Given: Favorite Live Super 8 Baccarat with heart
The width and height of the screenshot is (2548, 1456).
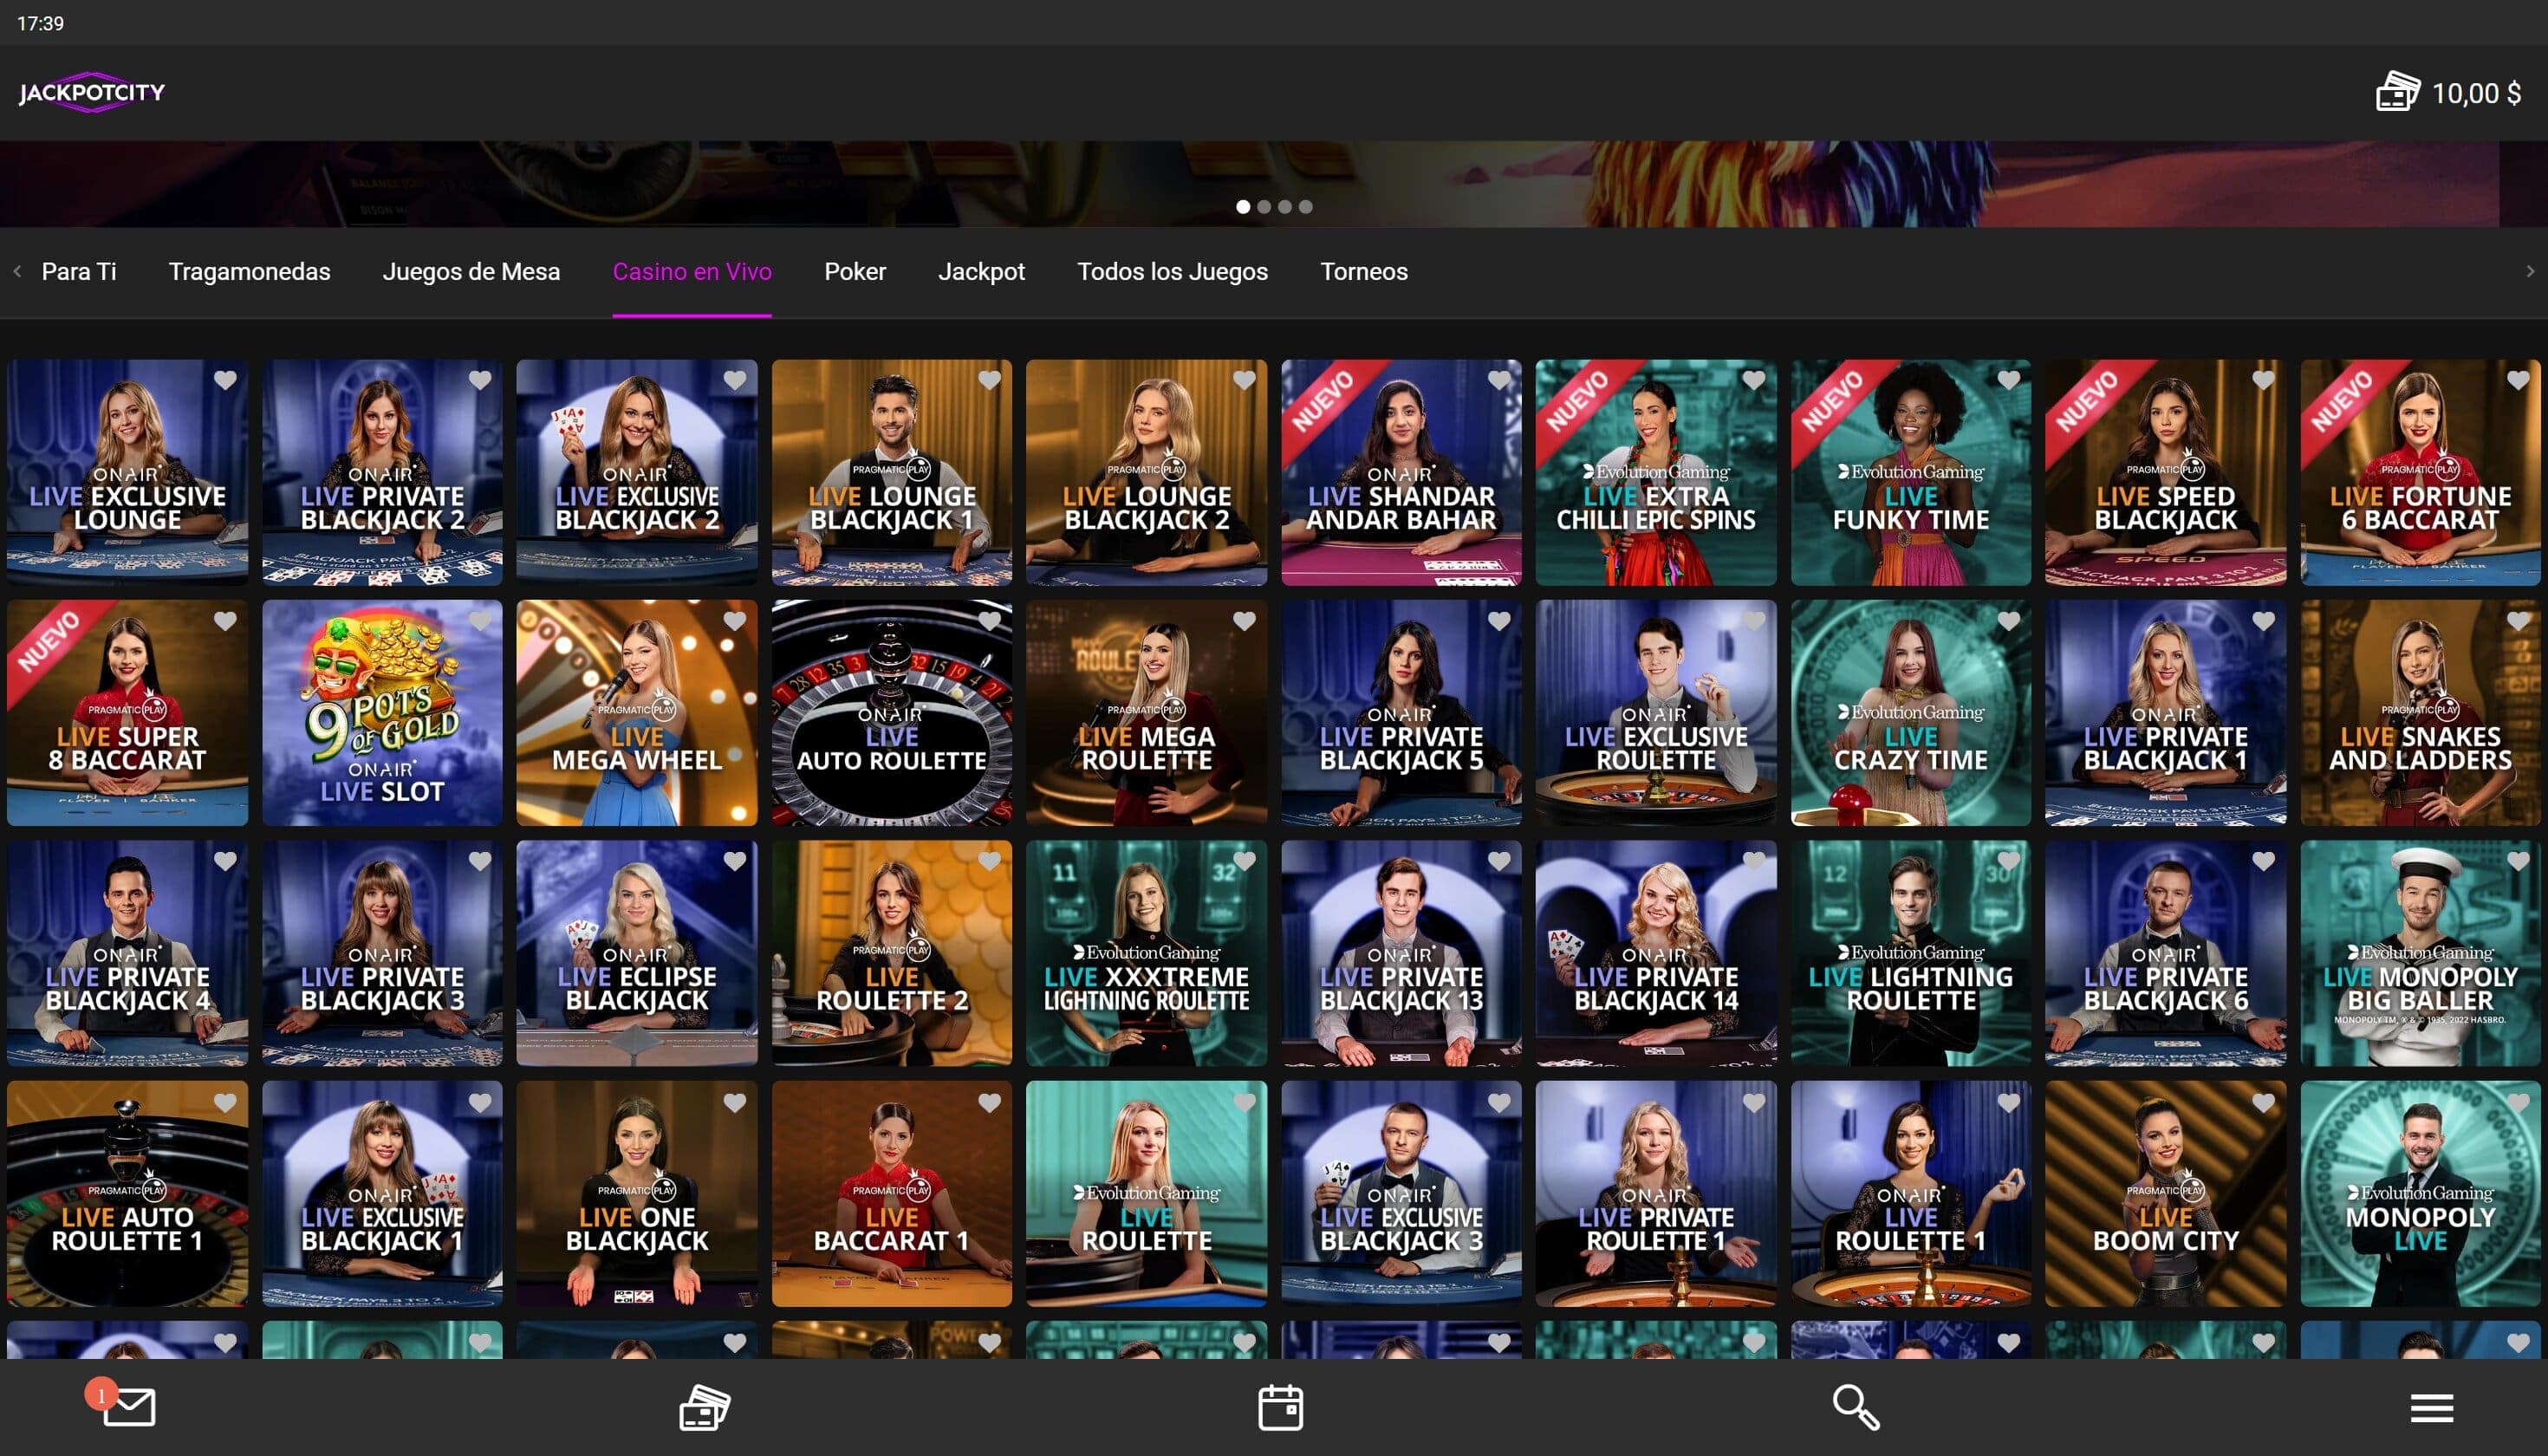Looking at the screenshot, I should 225,621.
